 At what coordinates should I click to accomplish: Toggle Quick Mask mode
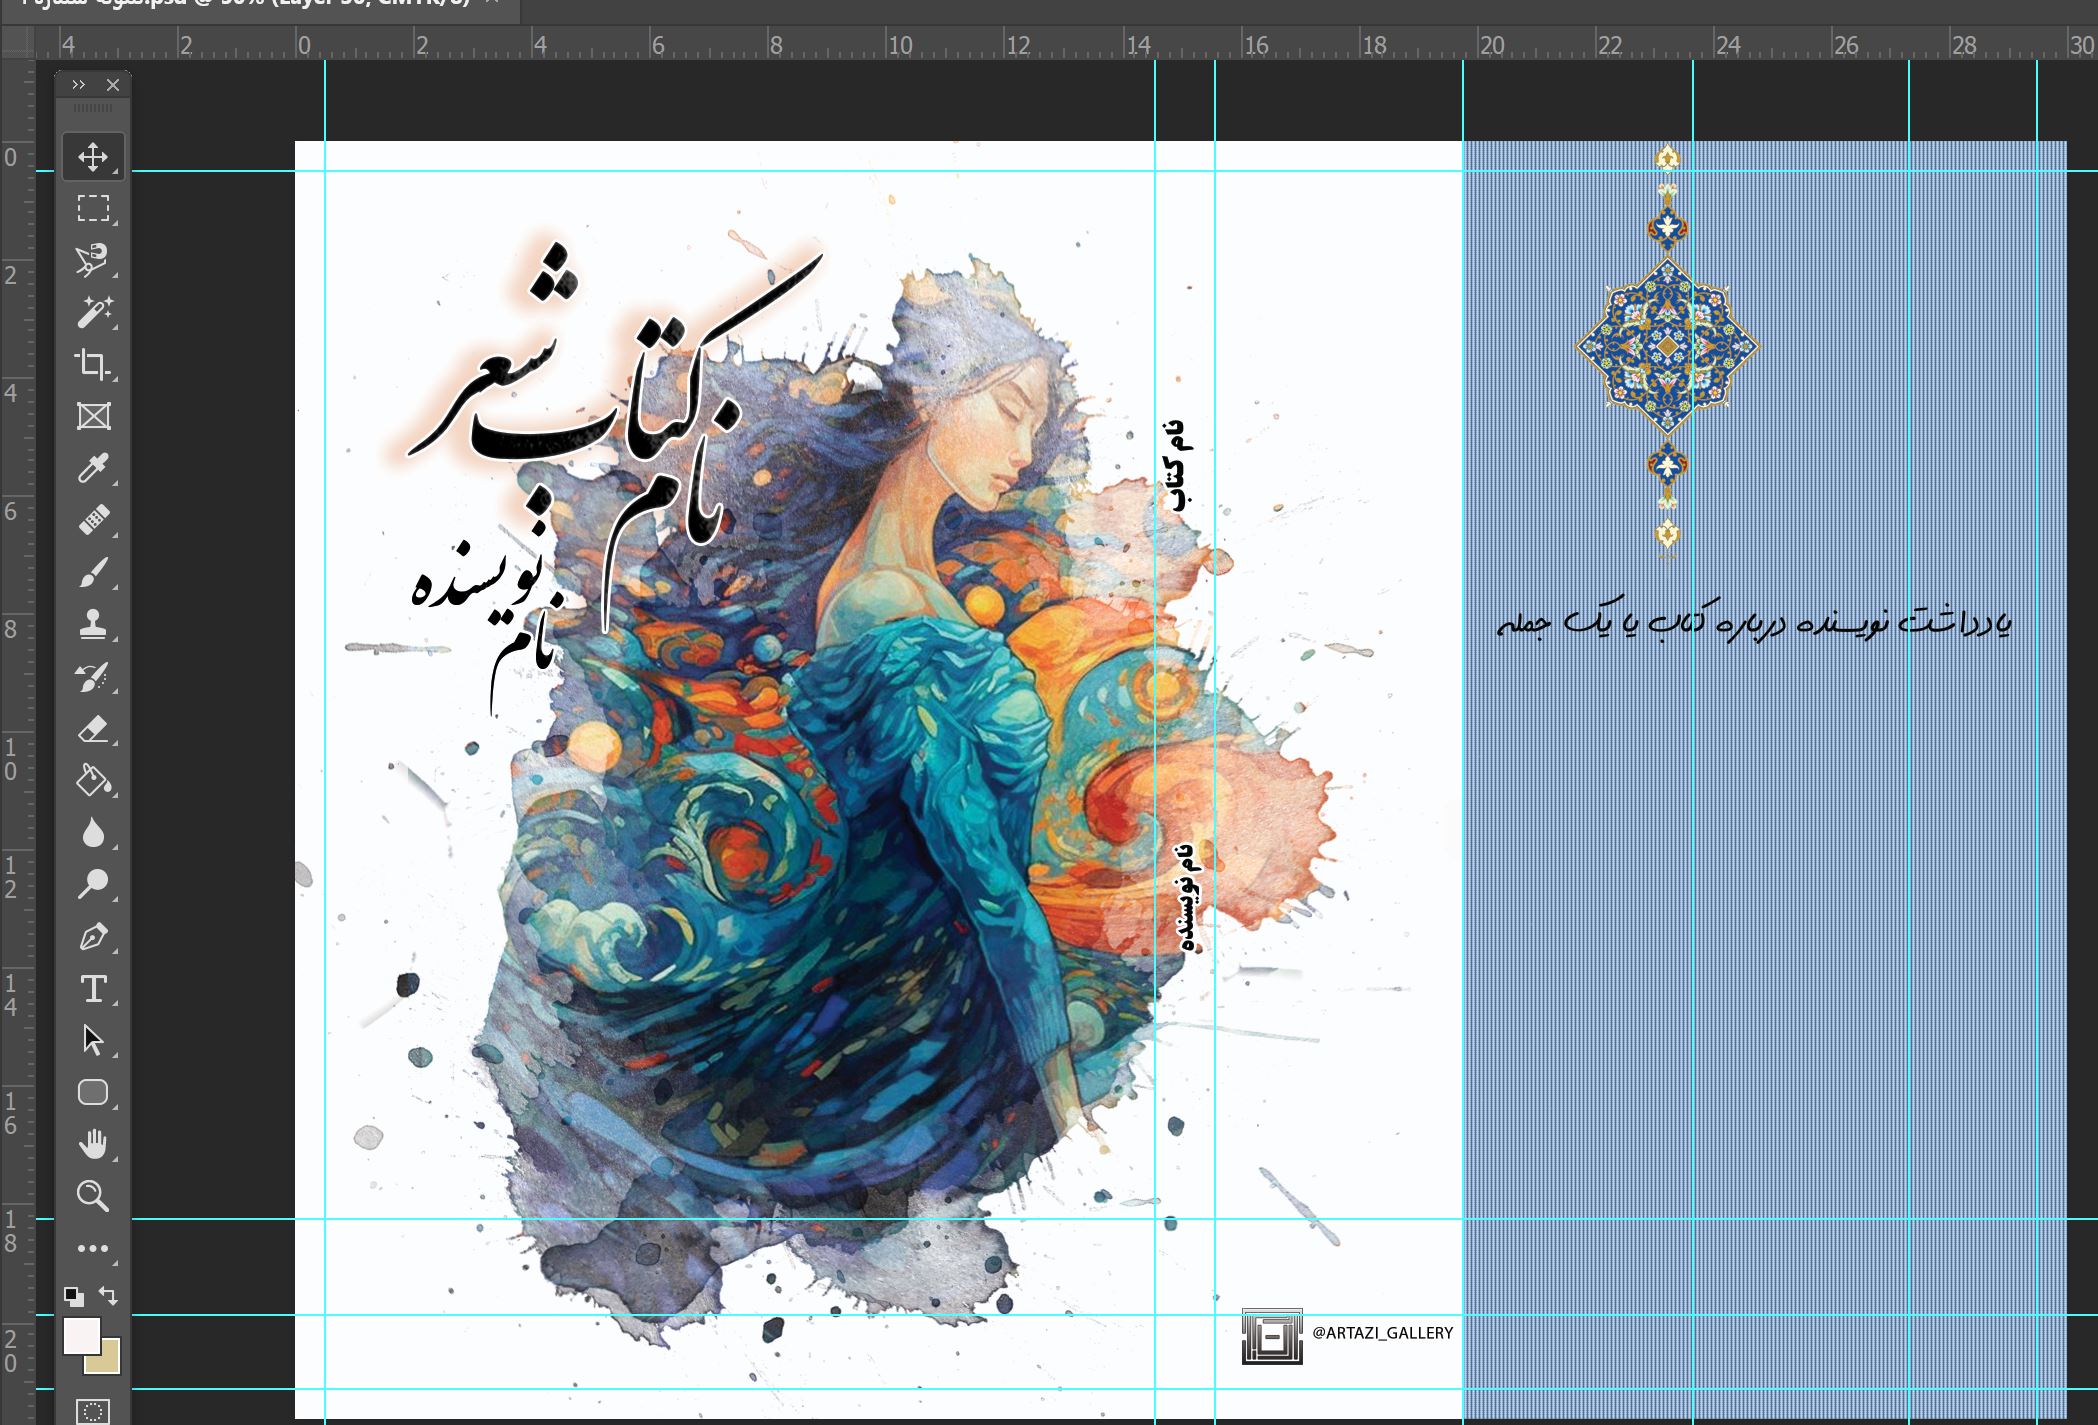point(93,1411)
